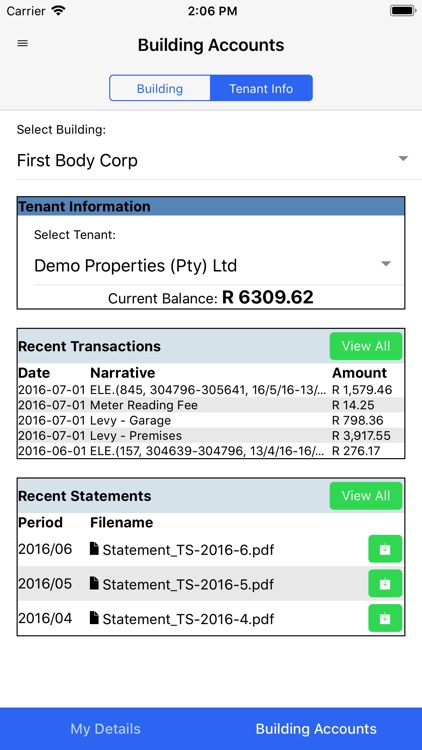
Task: Click the Narrative column header
Action: tap(122, 373)
